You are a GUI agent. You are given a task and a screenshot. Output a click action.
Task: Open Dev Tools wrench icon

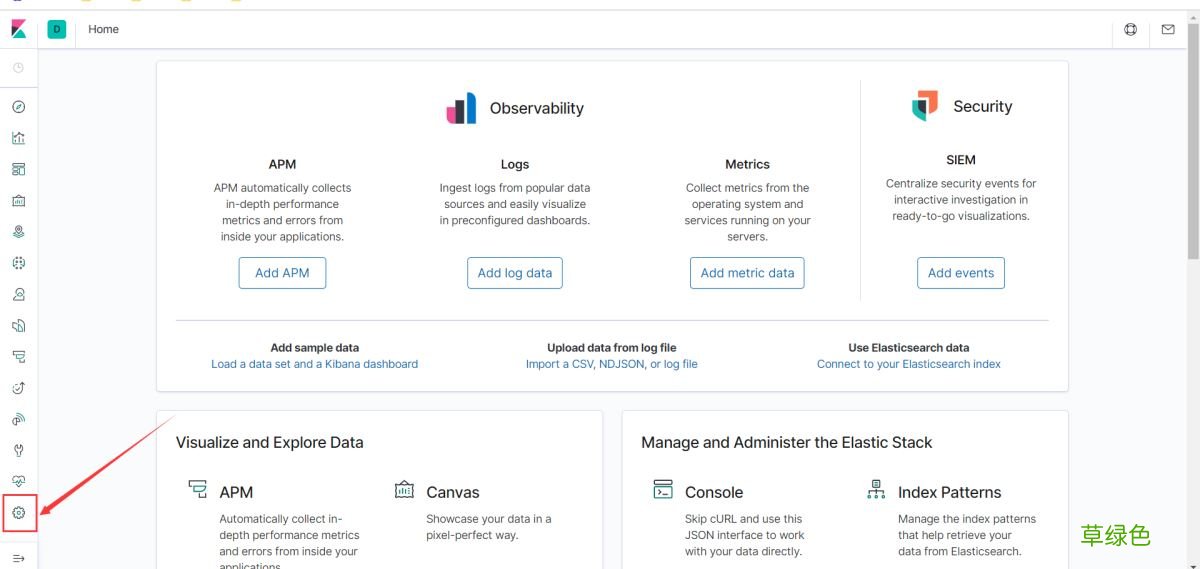(x=18, y=450)
